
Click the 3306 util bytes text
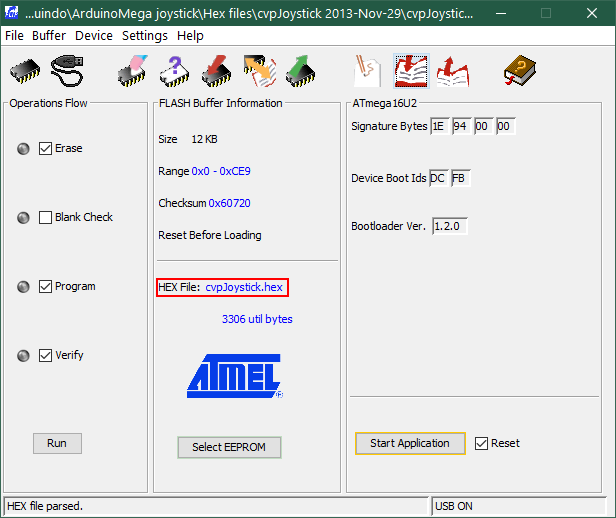pos(257,319)
